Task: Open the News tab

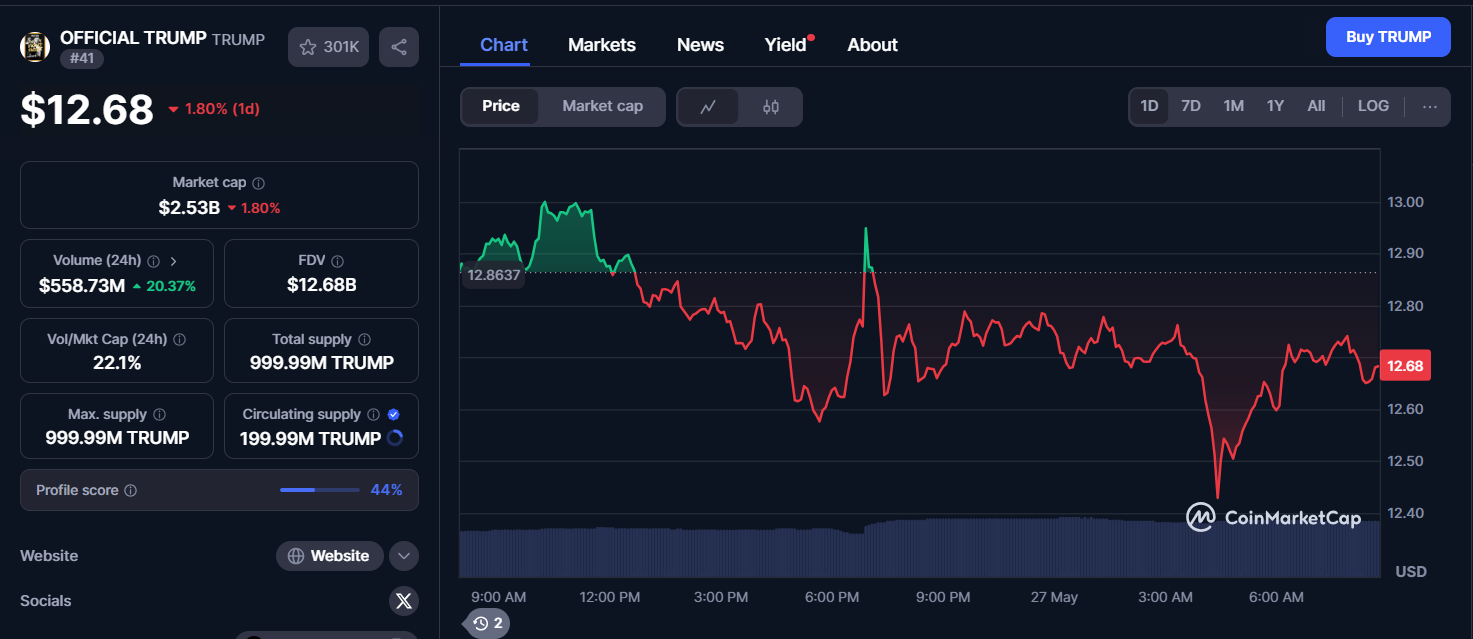Action: point(700,45)
